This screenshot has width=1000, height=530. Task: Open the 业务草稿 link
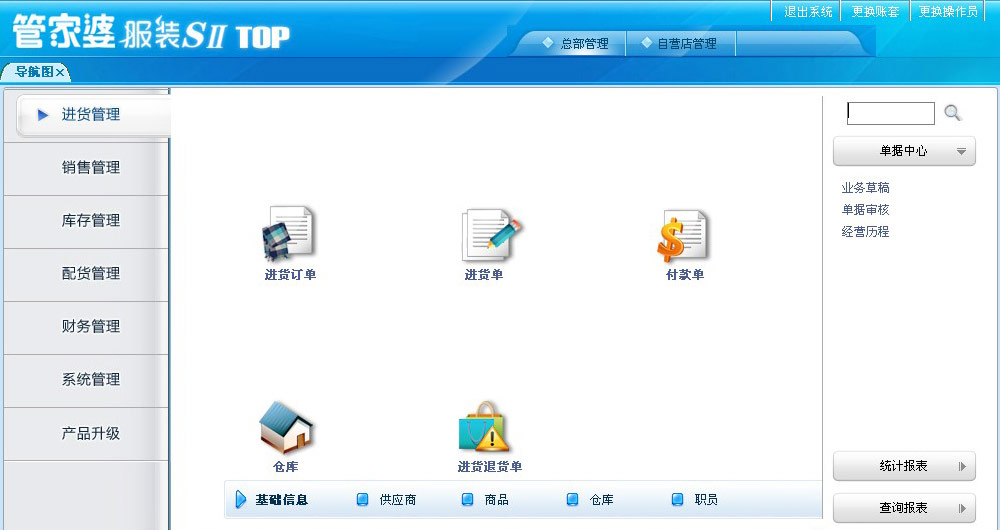(x=866, y=188)
